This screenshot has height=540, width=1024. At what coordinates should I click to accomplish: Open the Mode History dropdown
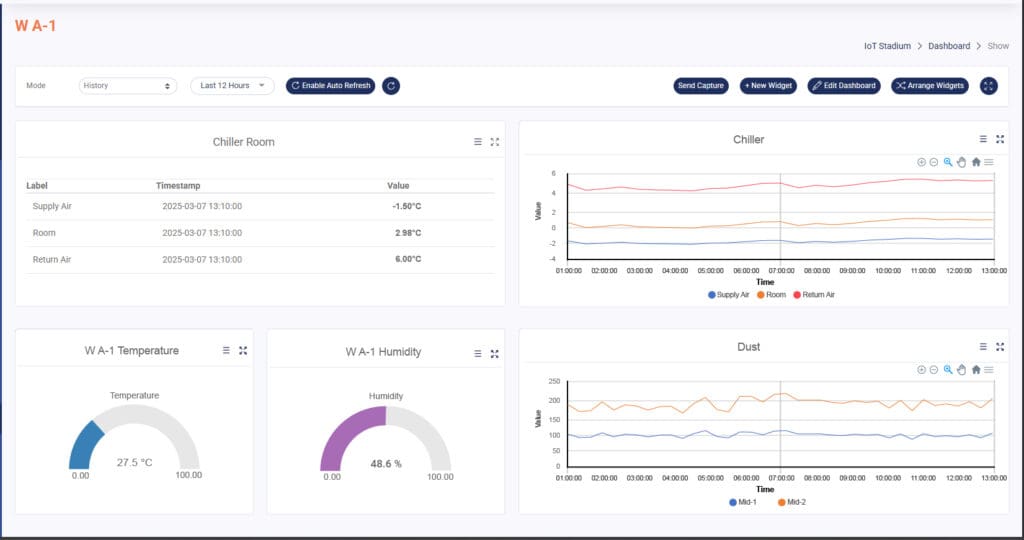tap(127, 86)
